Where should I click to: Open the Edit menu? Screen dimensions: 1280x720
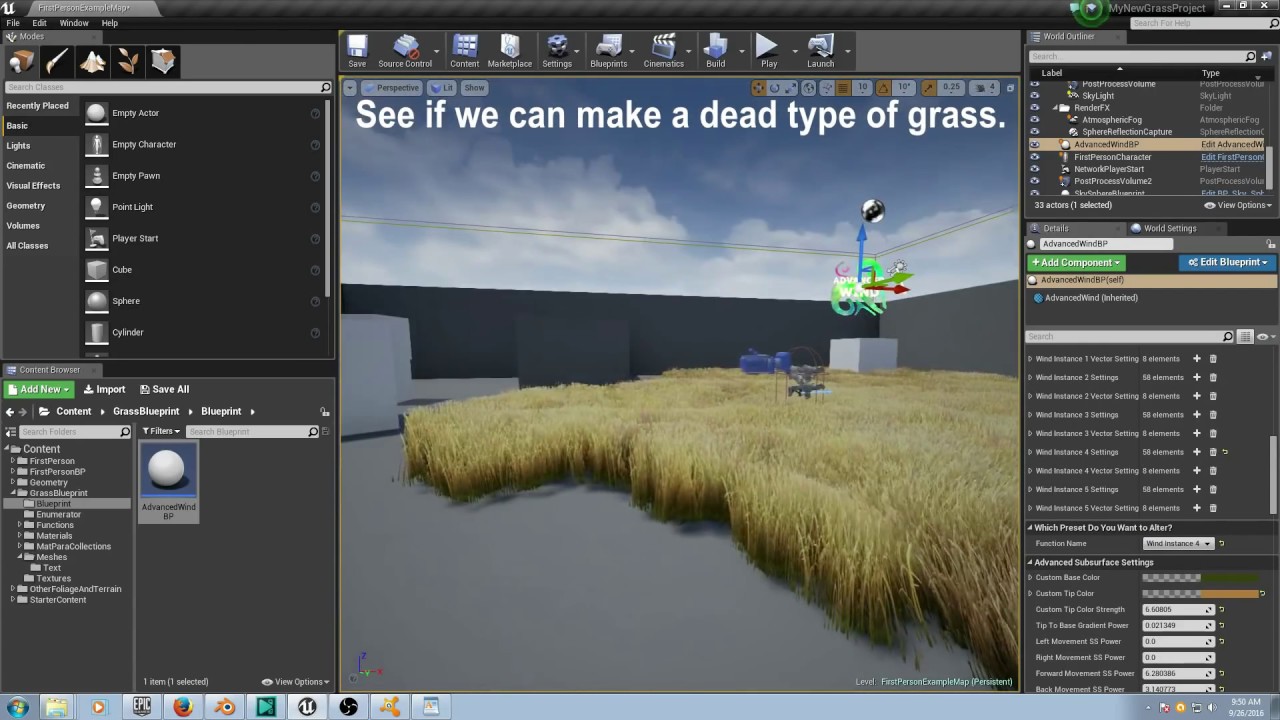(39, 23)
